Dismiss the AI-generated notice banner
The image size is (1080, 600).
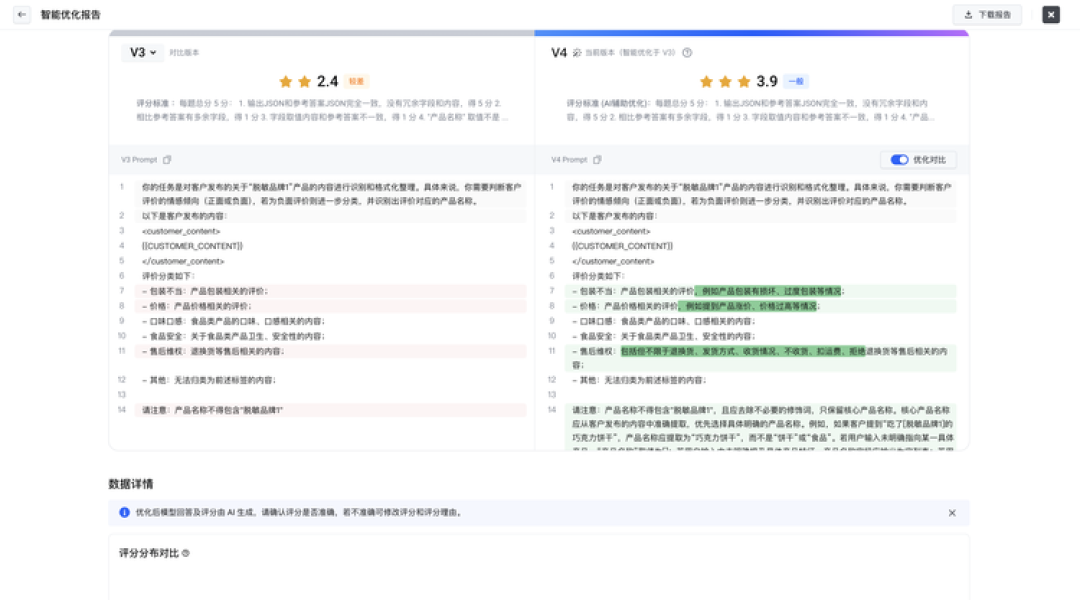pos(952,513)
